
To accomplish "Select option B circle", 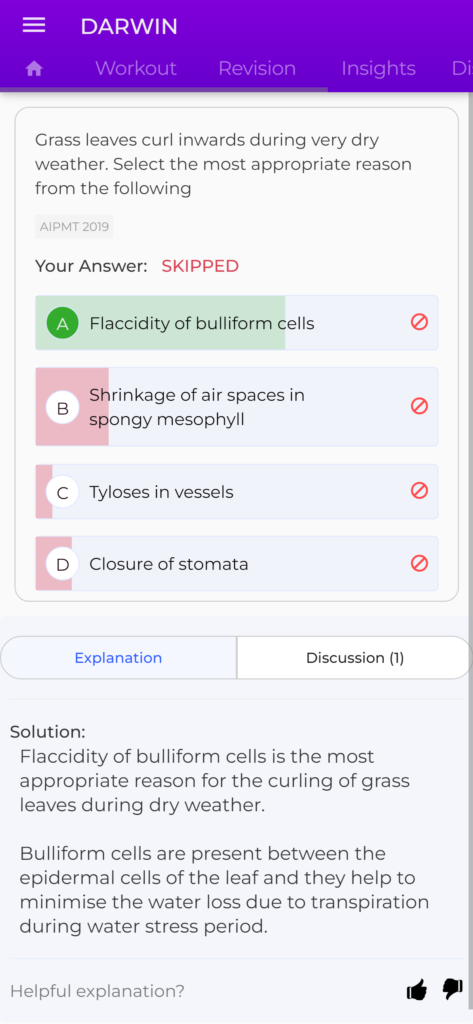I will [63, 408].
